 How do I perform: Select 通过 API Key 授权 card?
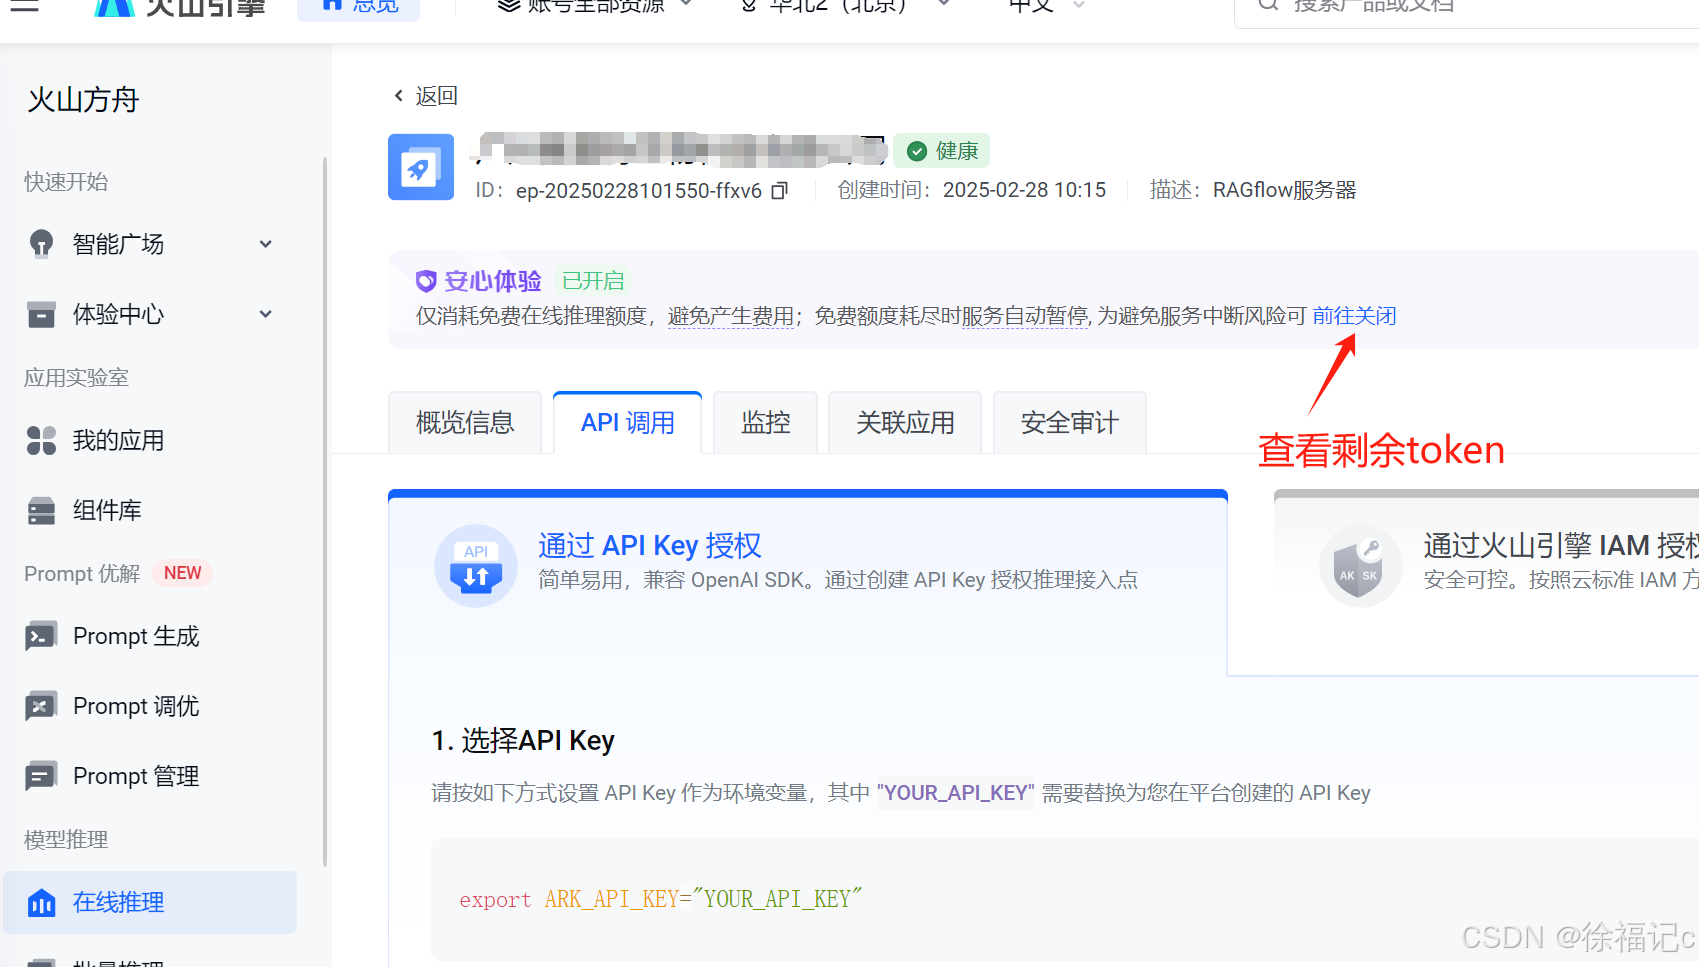coord(807,583)
